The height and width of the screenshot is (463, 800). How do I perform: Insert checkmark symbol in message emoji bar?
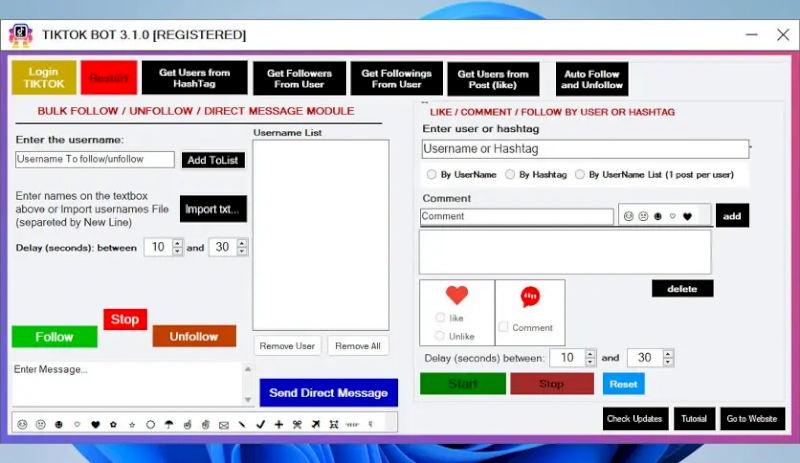261,424
